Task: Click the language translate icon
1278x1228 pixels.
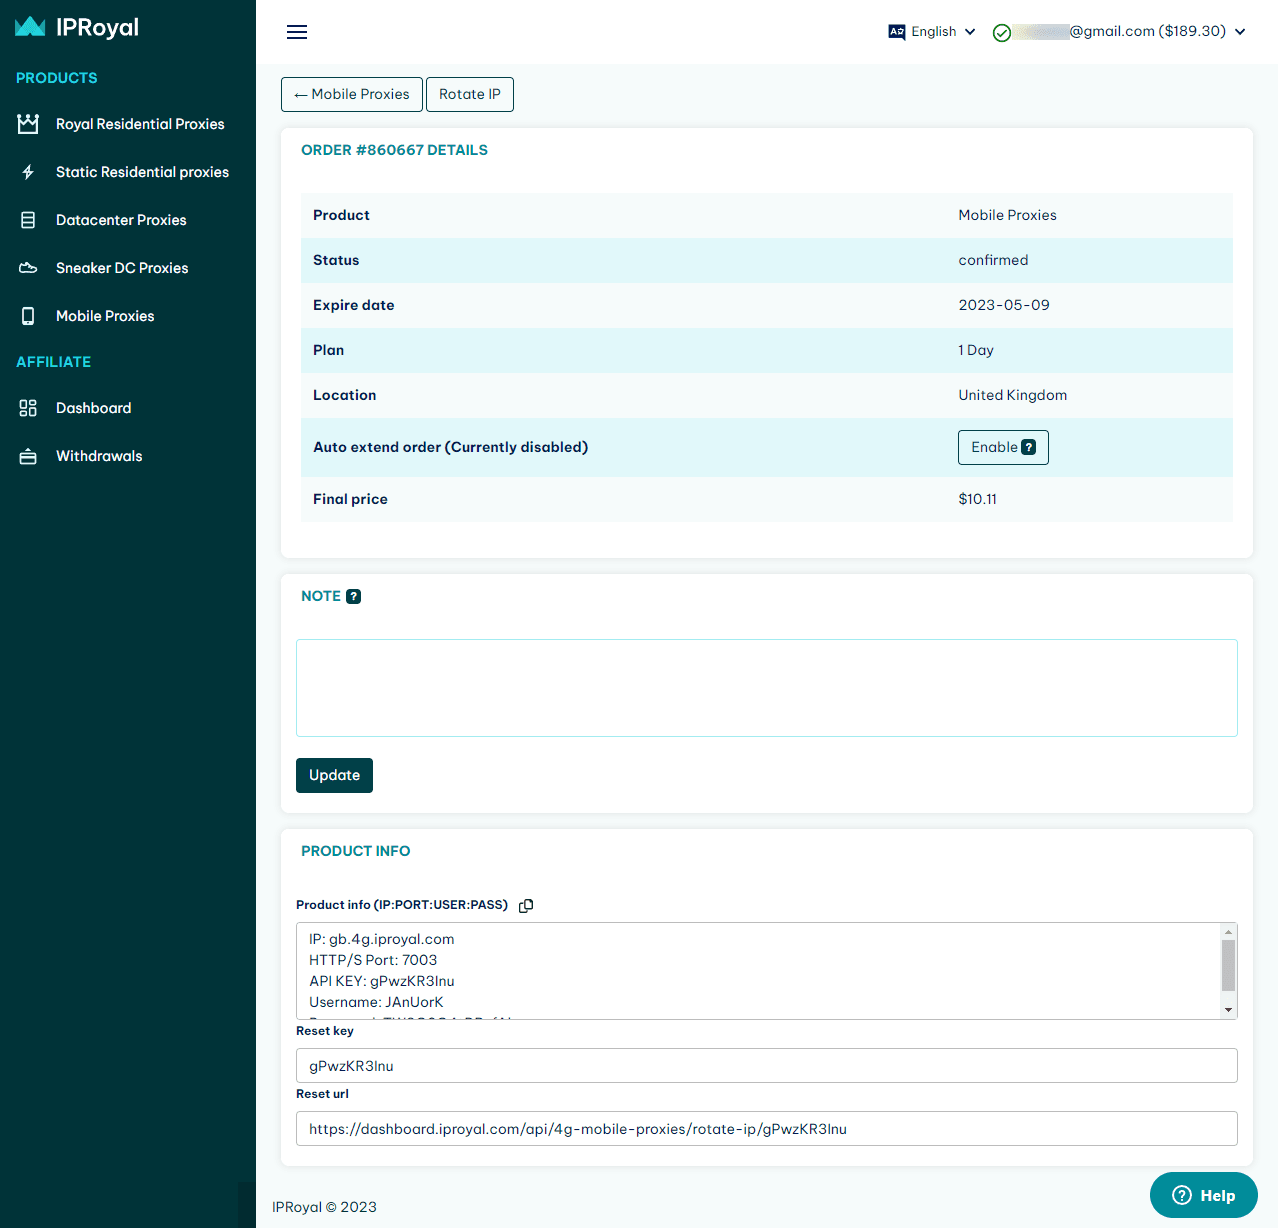Action: tap(897, 32)
